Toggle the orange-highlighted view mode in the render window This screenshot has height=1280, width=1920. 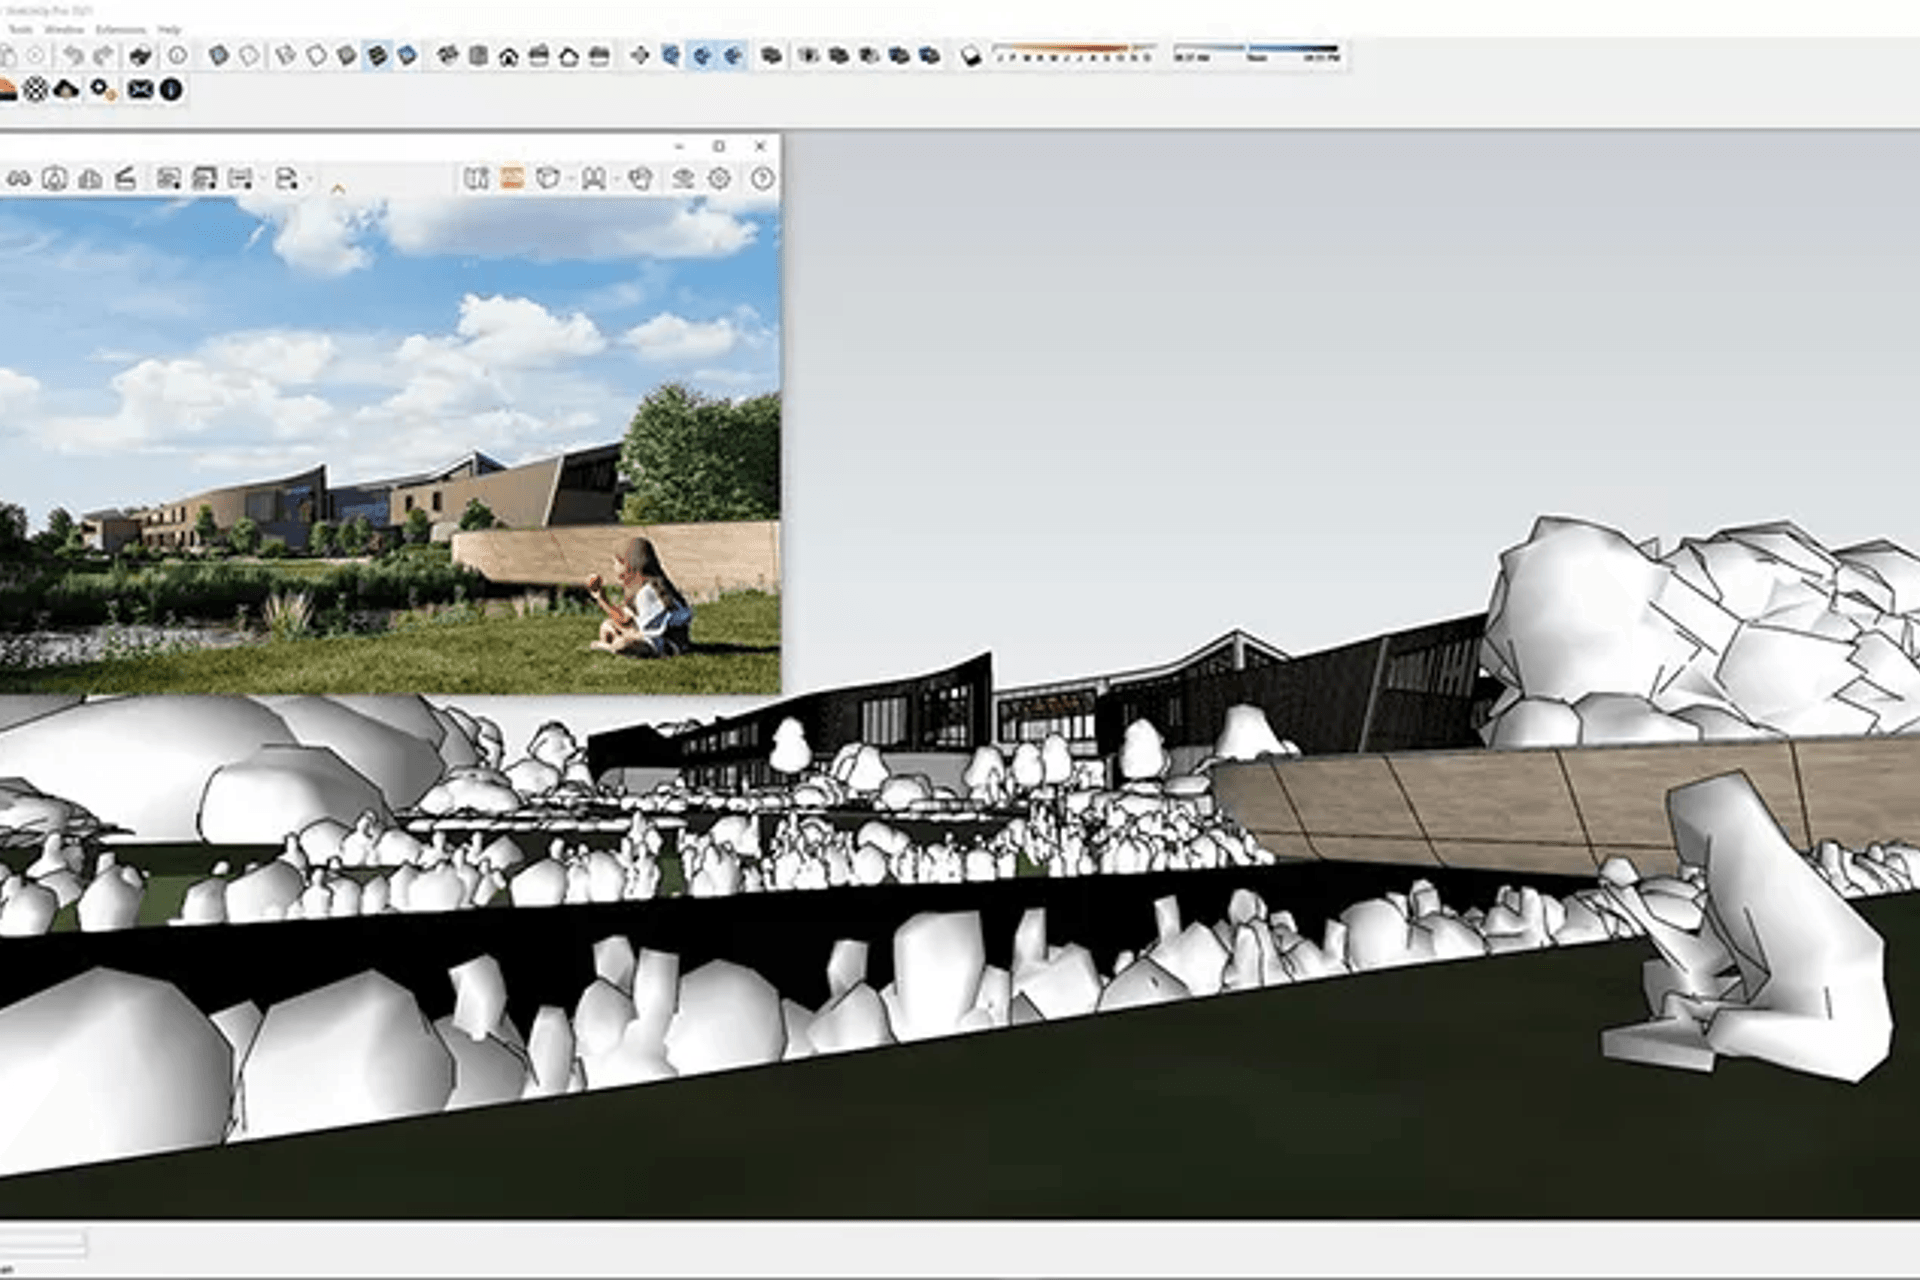[512, 180]
